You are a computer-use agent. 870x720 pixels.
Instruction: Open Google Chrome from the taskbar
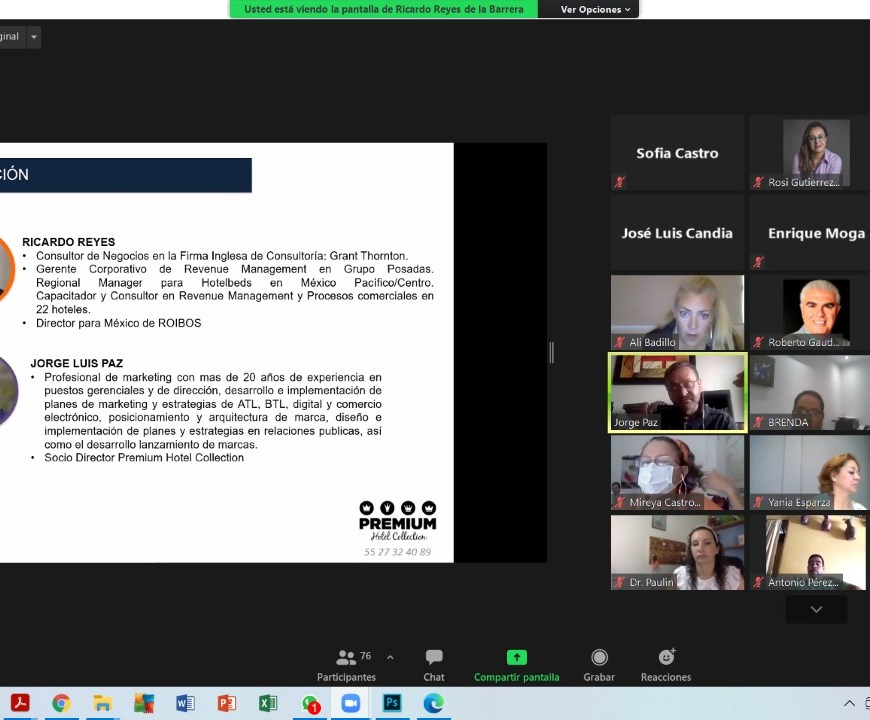tap(61, 703)
